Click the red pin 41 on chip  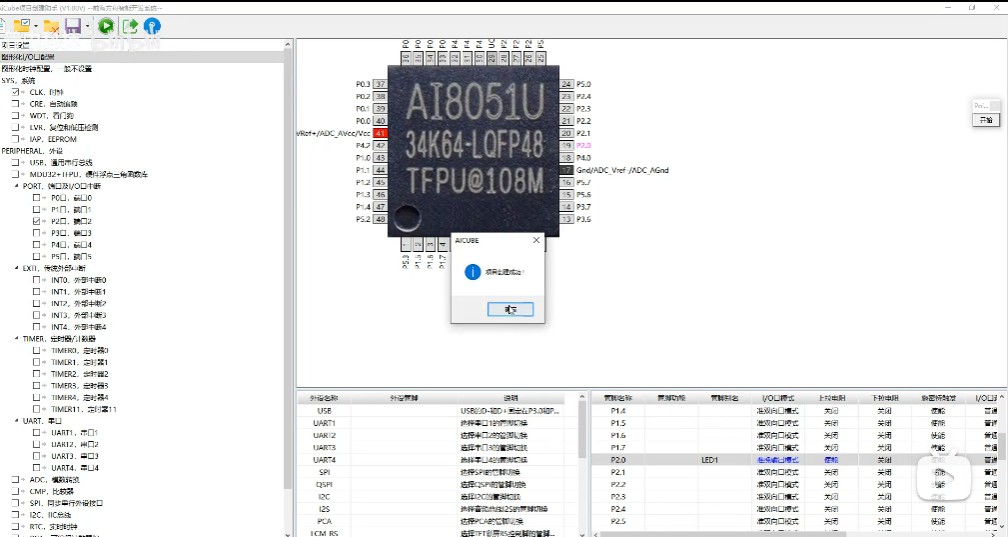point(380,133)
